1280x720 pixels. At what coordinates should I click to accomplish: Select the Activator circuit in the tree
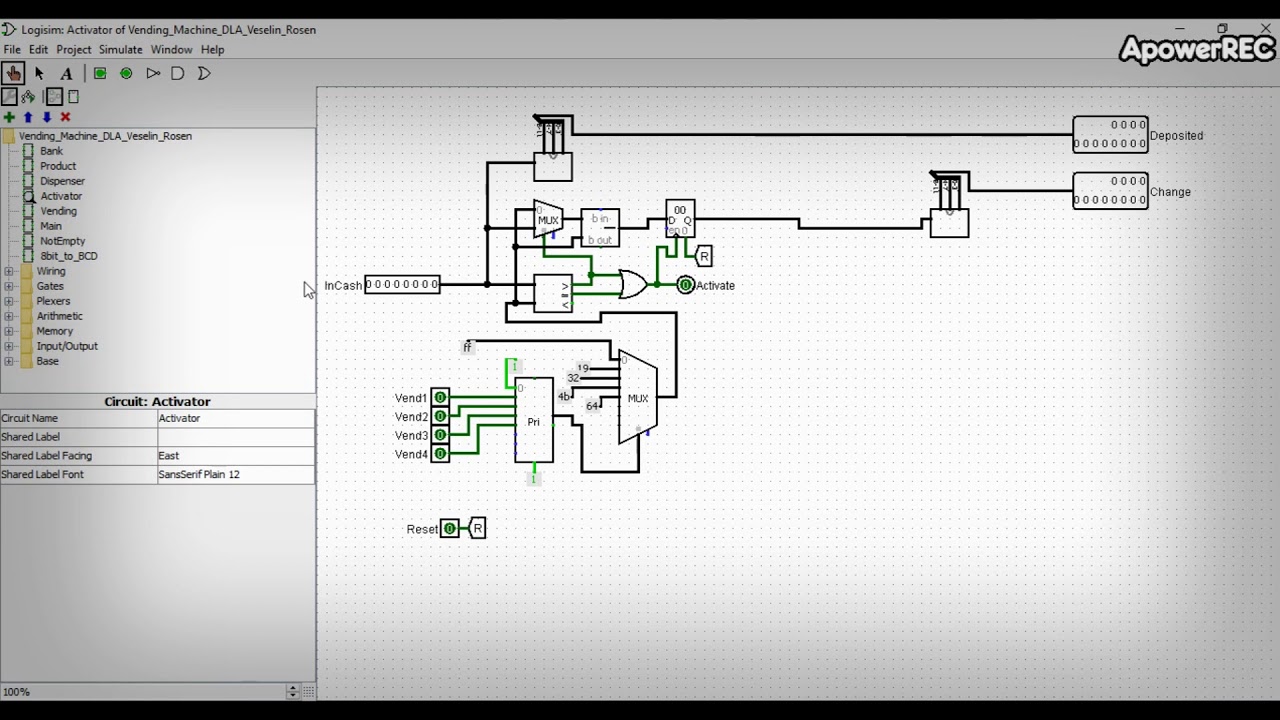[60, 196]
